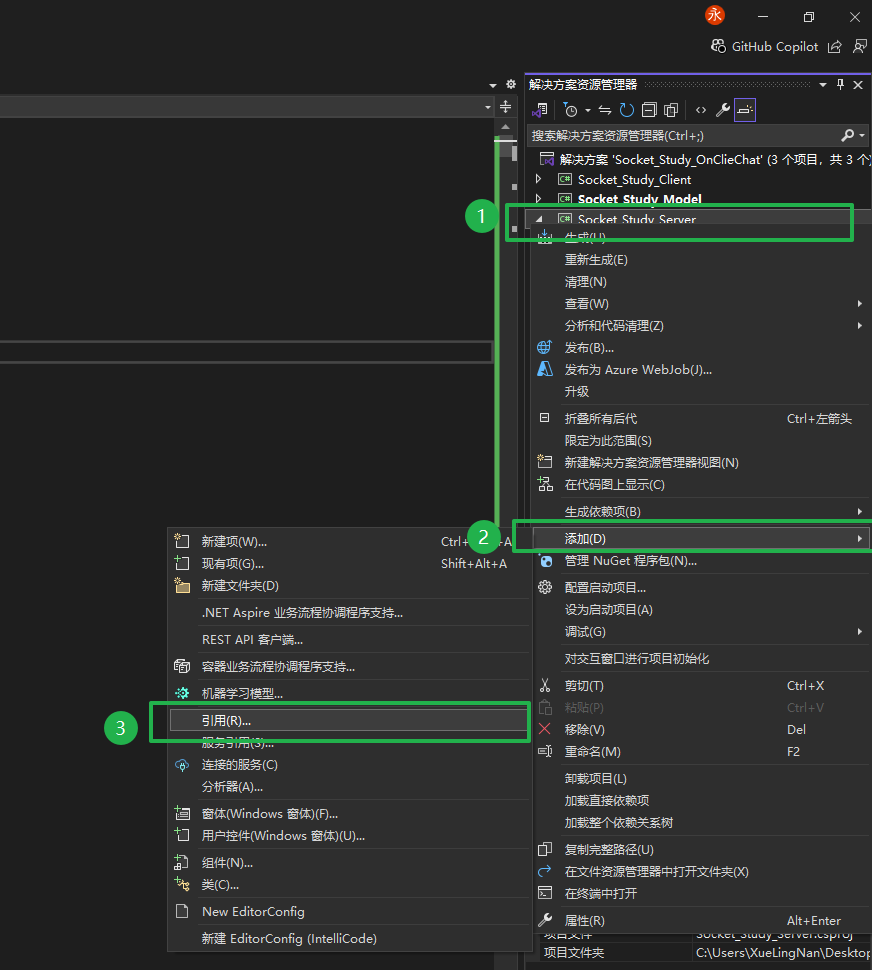Viewport: 872px width, 970px height.
Task: Click the wrench properties icon in toolbar
Action: 722,110
